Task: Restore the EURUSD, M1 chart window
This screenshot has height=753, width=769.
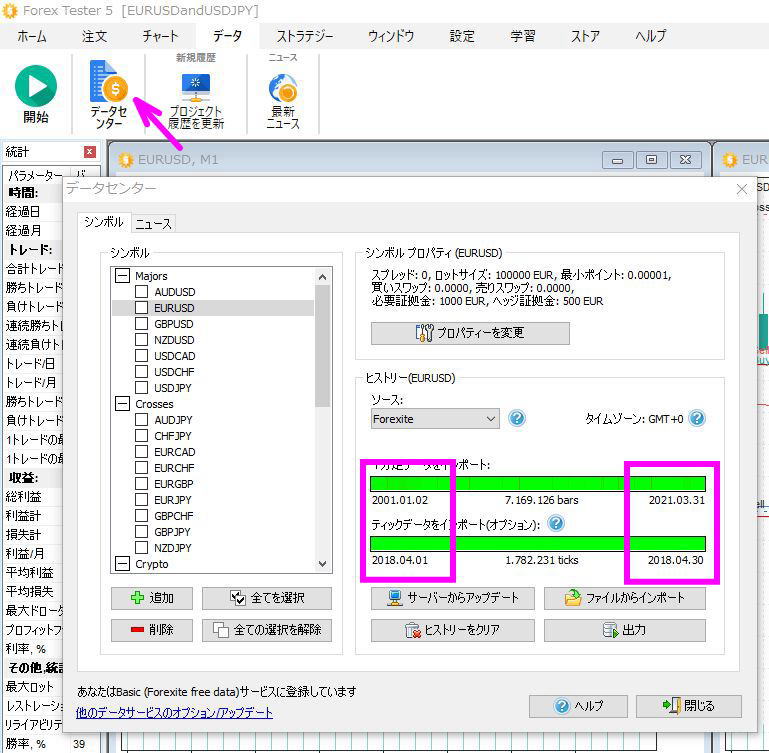Action: point(651,160)
